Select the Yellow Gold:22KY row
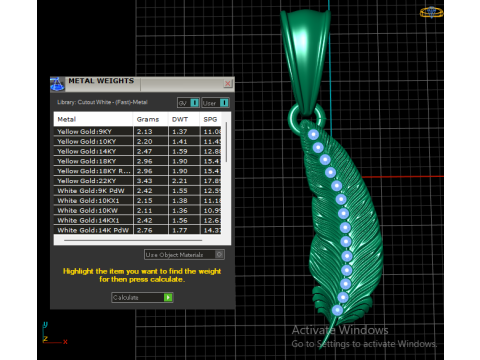This screenshot has height=360, width=480. 137,181
